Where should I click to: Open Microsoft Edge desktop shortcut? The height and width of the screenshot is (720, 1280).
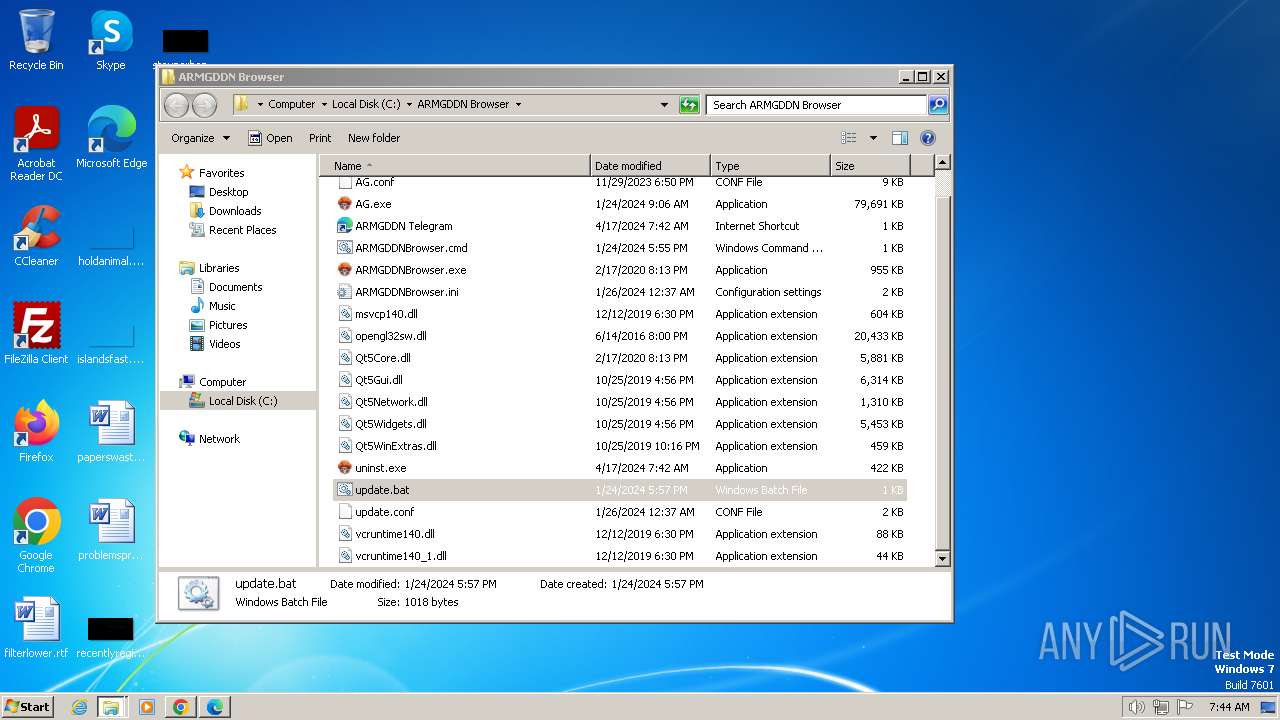click(x=111, y=138)
